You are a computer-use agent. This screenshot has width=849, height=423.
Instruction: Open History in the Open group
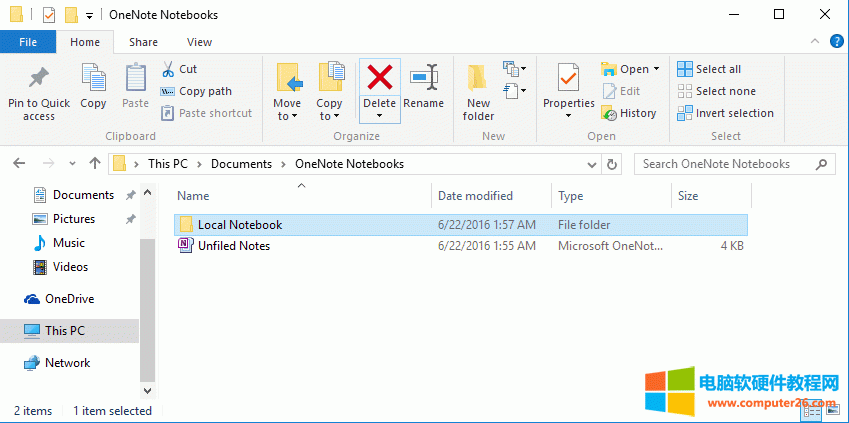[629, 113]
